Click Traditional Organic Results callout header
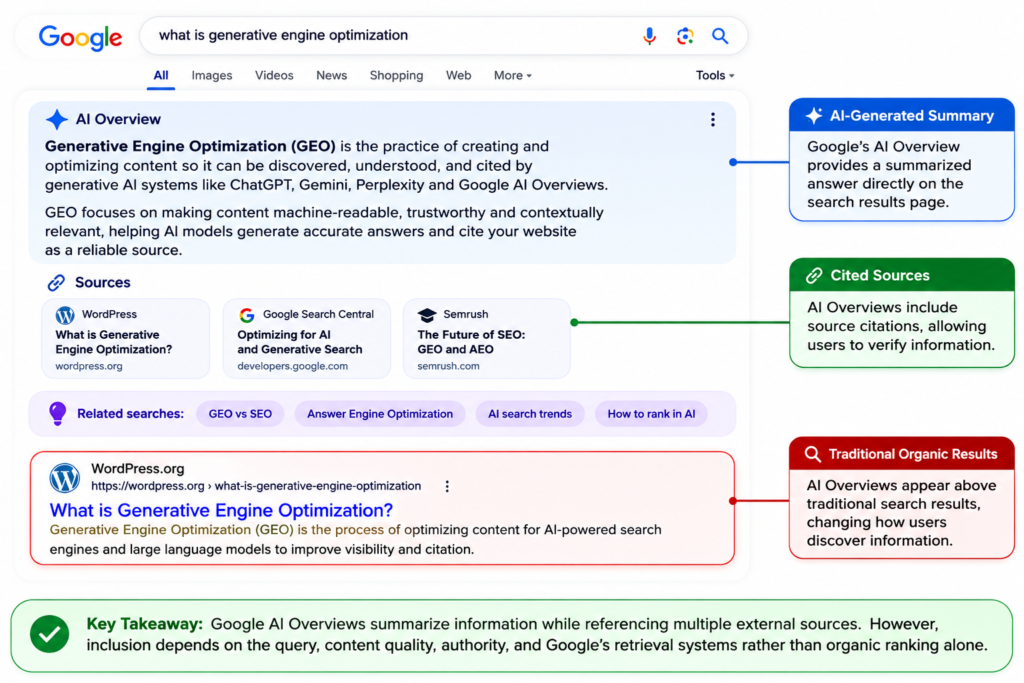Image resolution: width=1024 pixels, height=683 pixels. coord(902,454)
